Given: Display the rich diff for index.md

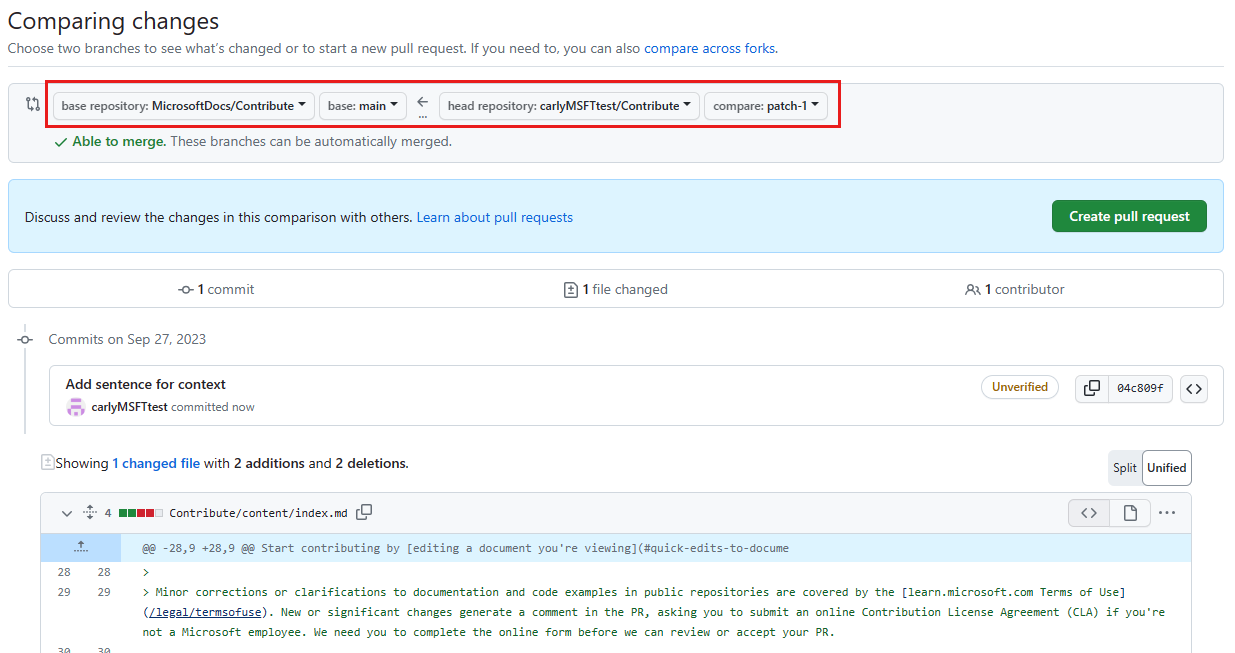Looking at the screenshot, I should (1130, 513).
